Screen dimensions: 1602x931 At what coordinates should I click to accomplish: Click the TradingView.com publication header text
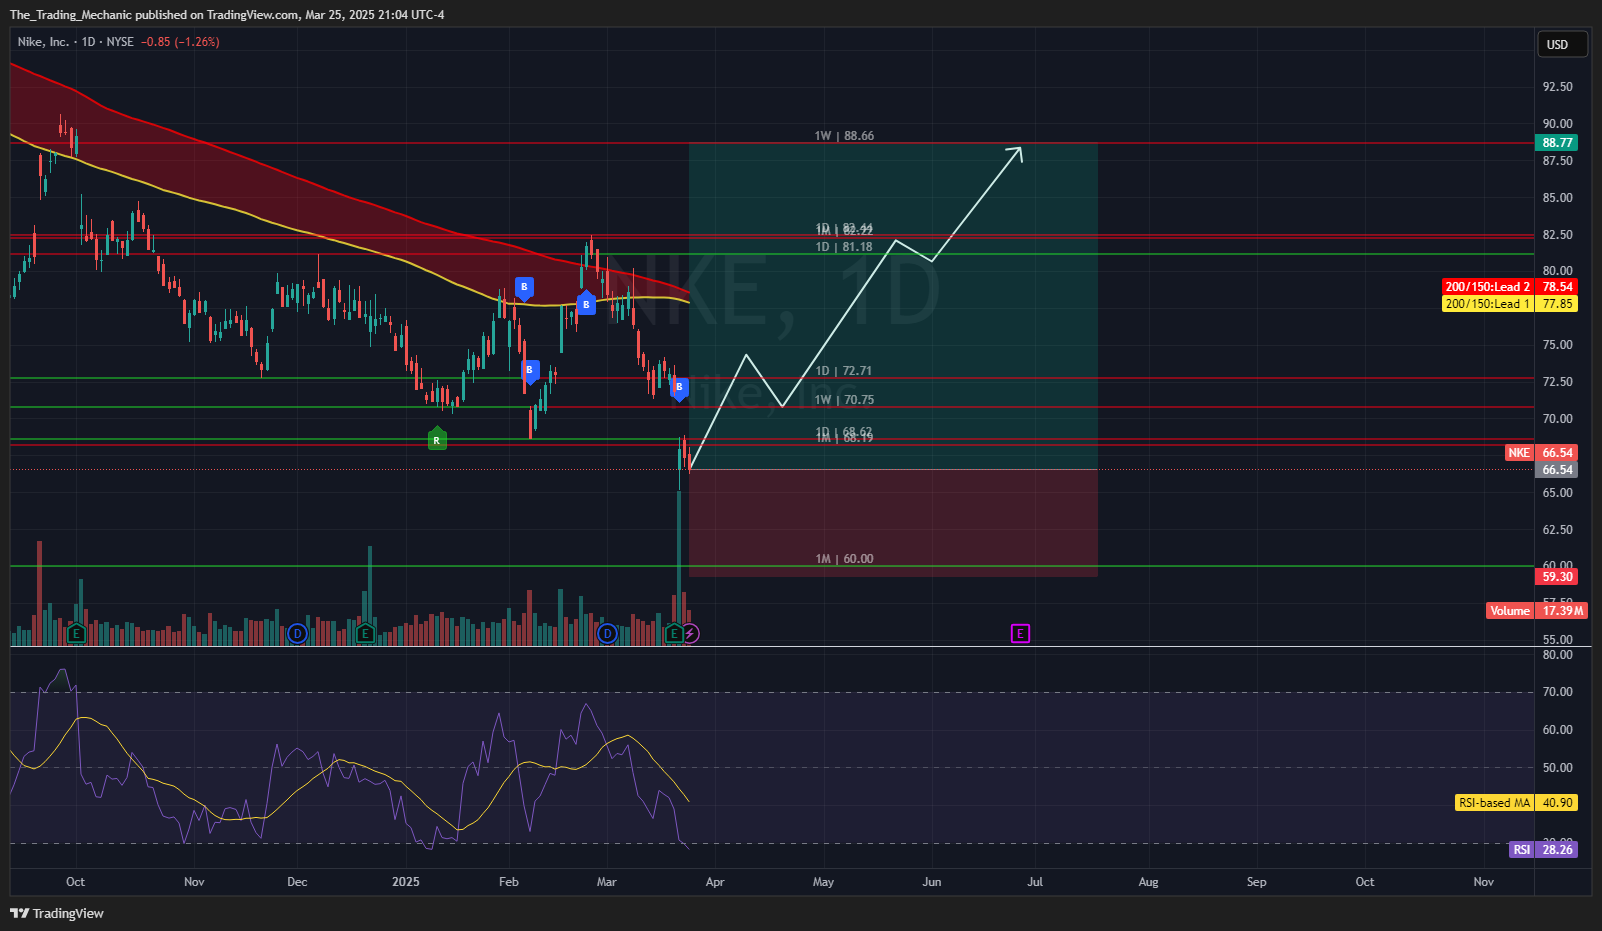click(227, 15)
